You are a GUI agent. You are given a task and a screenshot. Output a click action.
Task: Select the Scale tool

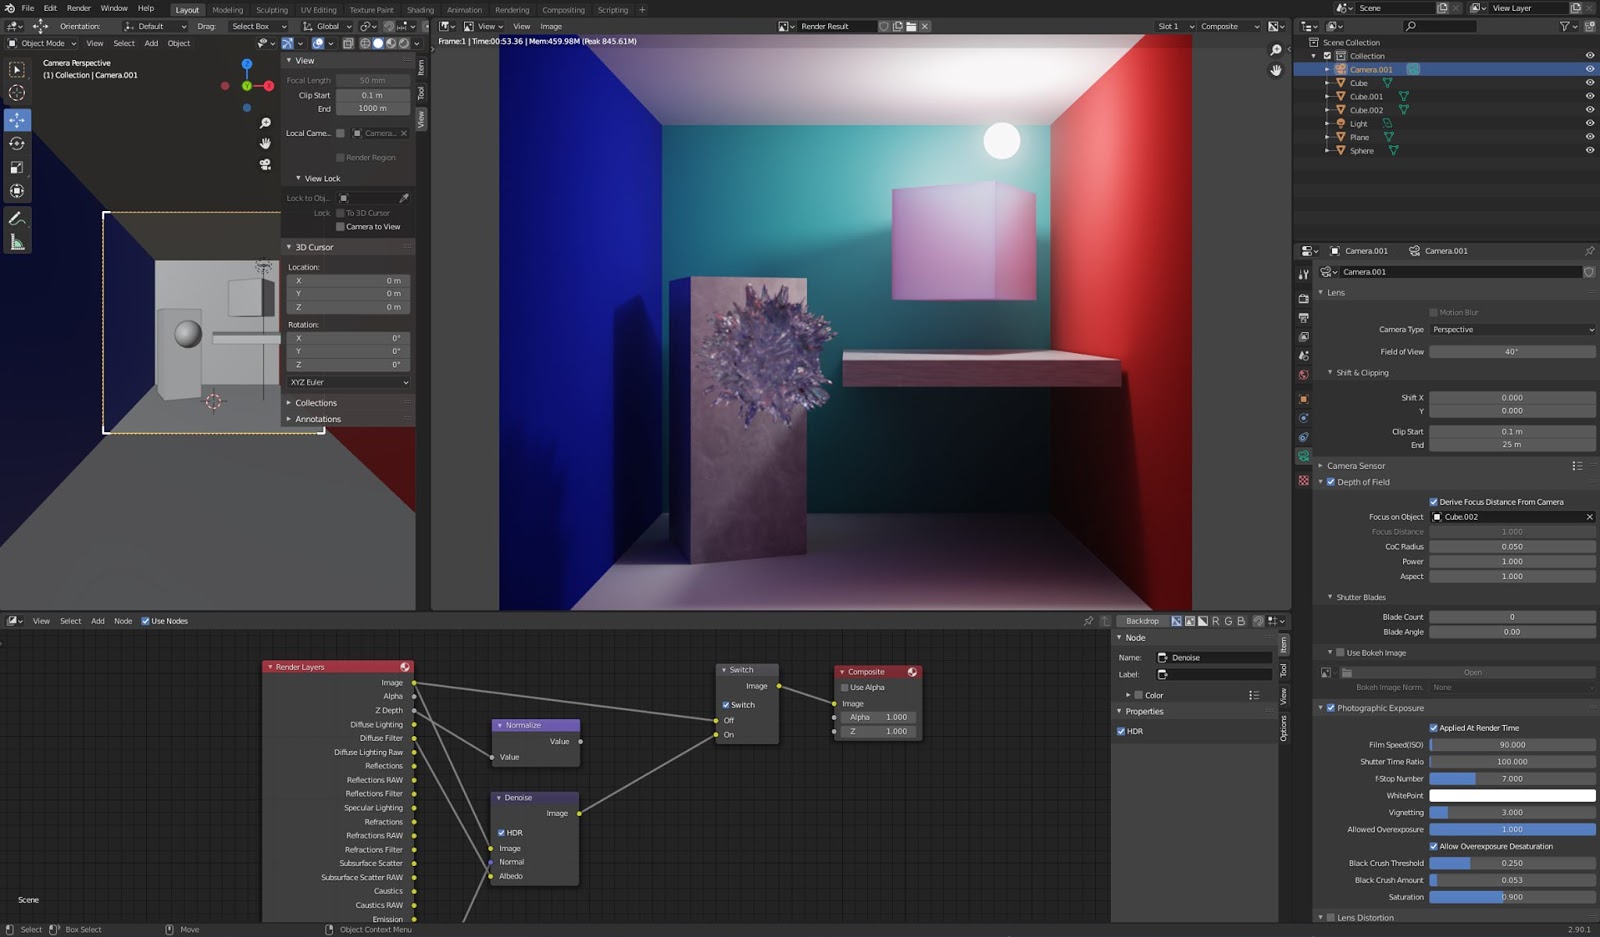tap(16, 166)
